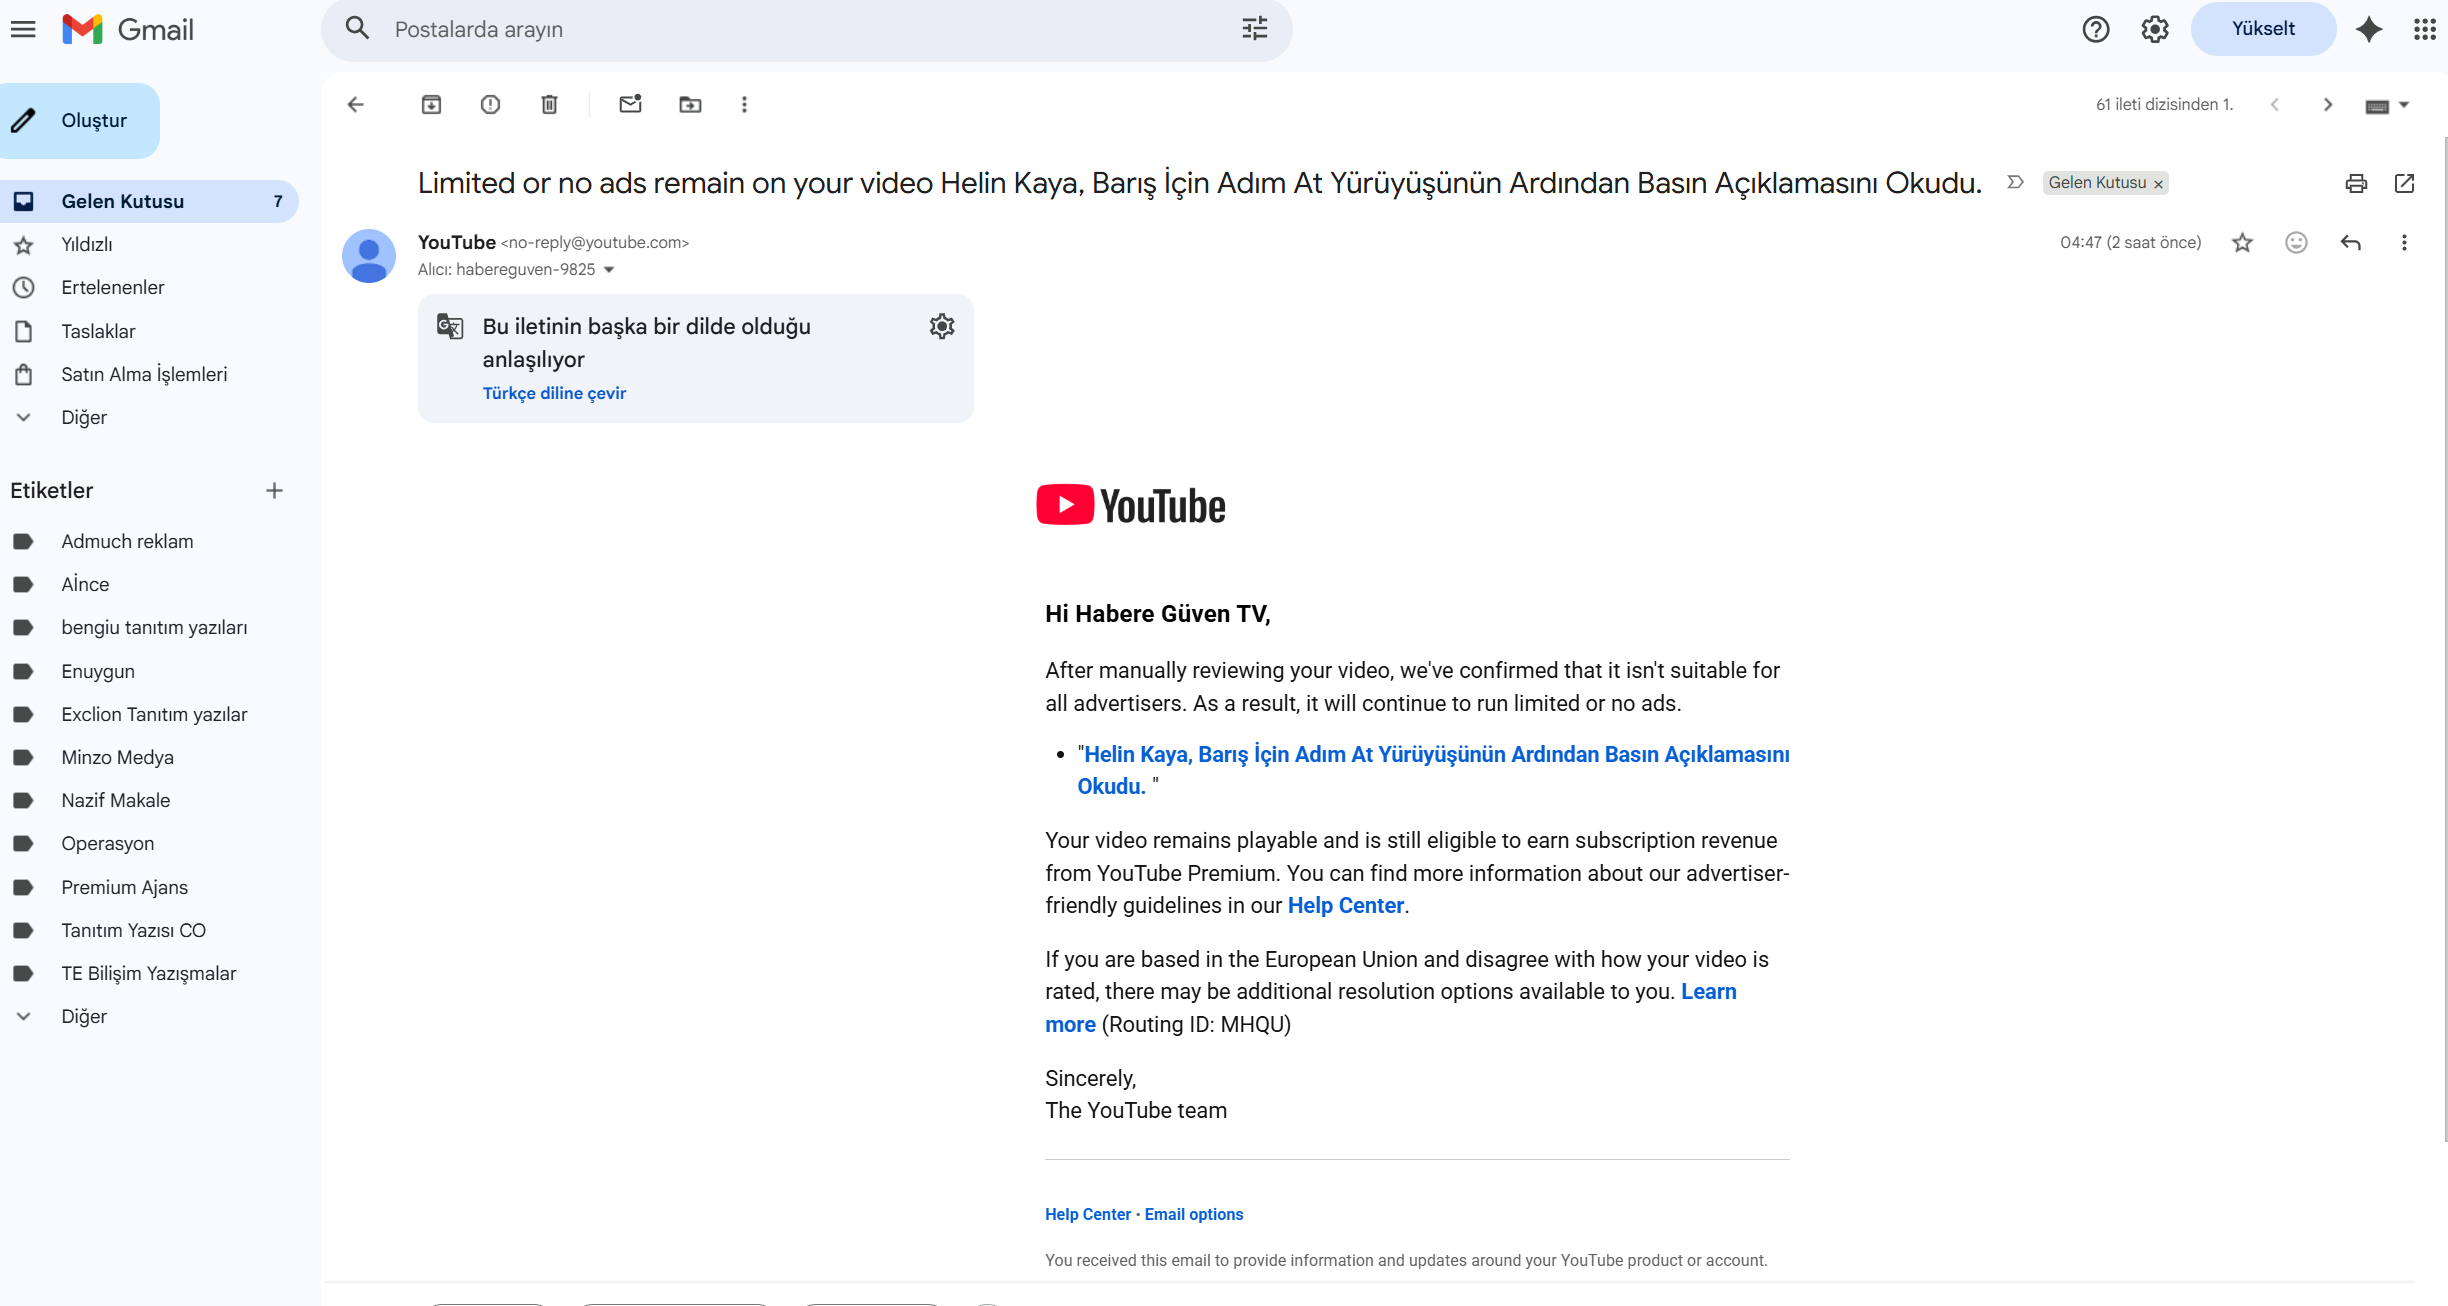Open Help Center link in email body
The width and height of the screenshot is (2448, 1306).
click(x=1345, y=905)
